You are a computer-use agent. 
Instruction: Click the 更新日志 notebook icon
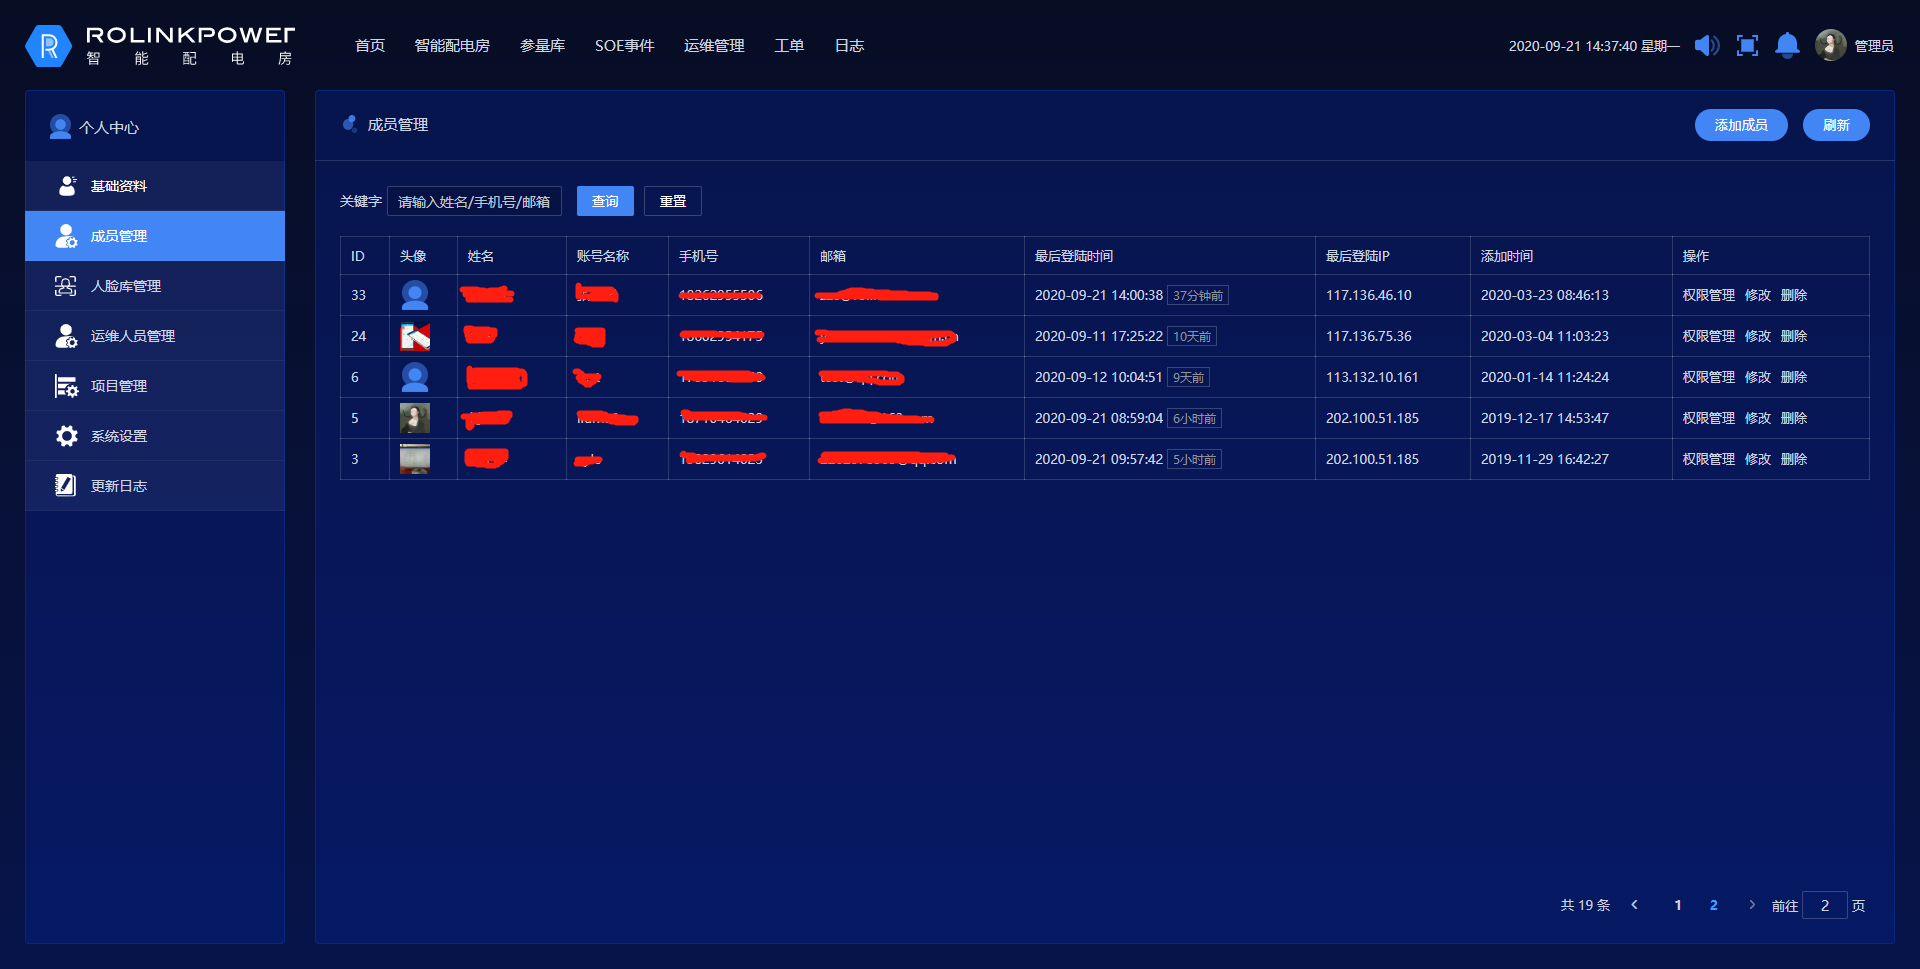pos(66,486)
